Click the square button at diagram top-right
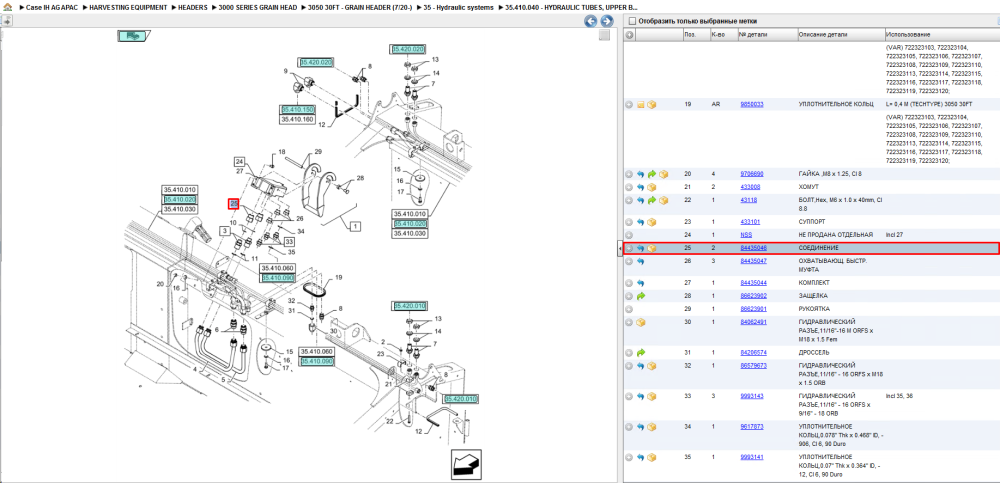The width and height of the screenshot is (1000, 483). pyautogui.click(x=604, y=36)
